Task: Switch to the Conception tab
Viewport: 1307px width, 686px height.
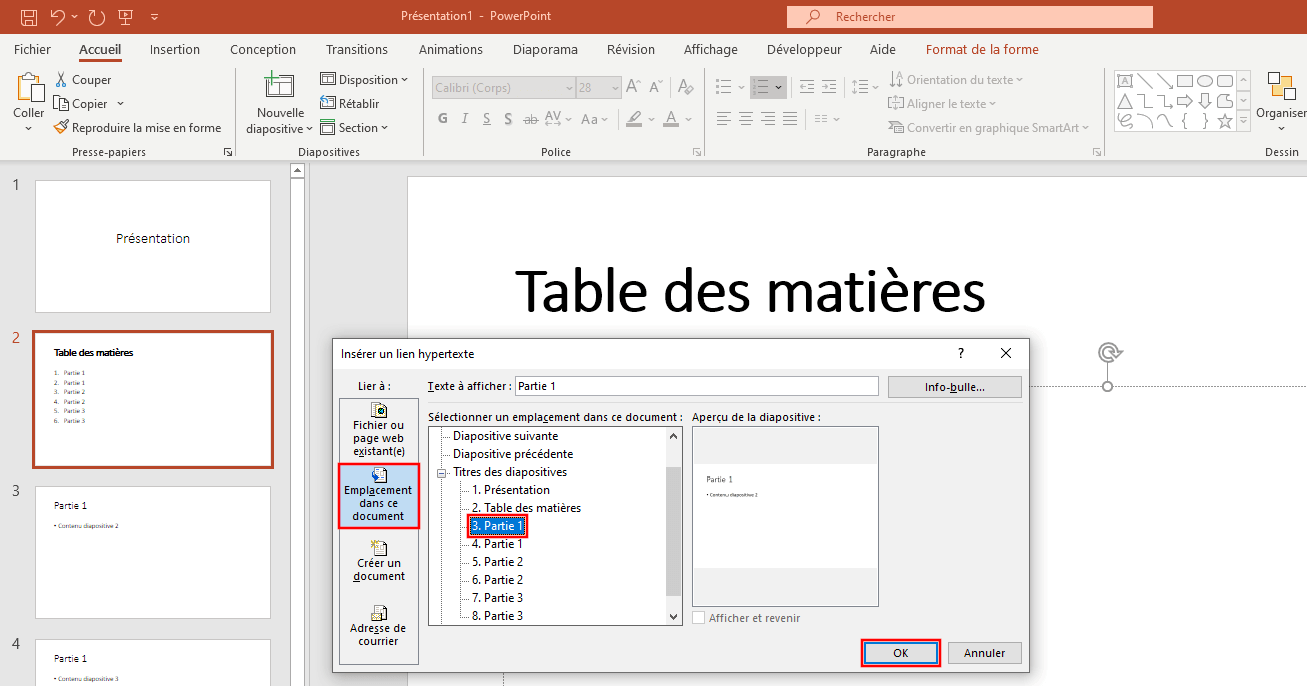Action: 263,49
